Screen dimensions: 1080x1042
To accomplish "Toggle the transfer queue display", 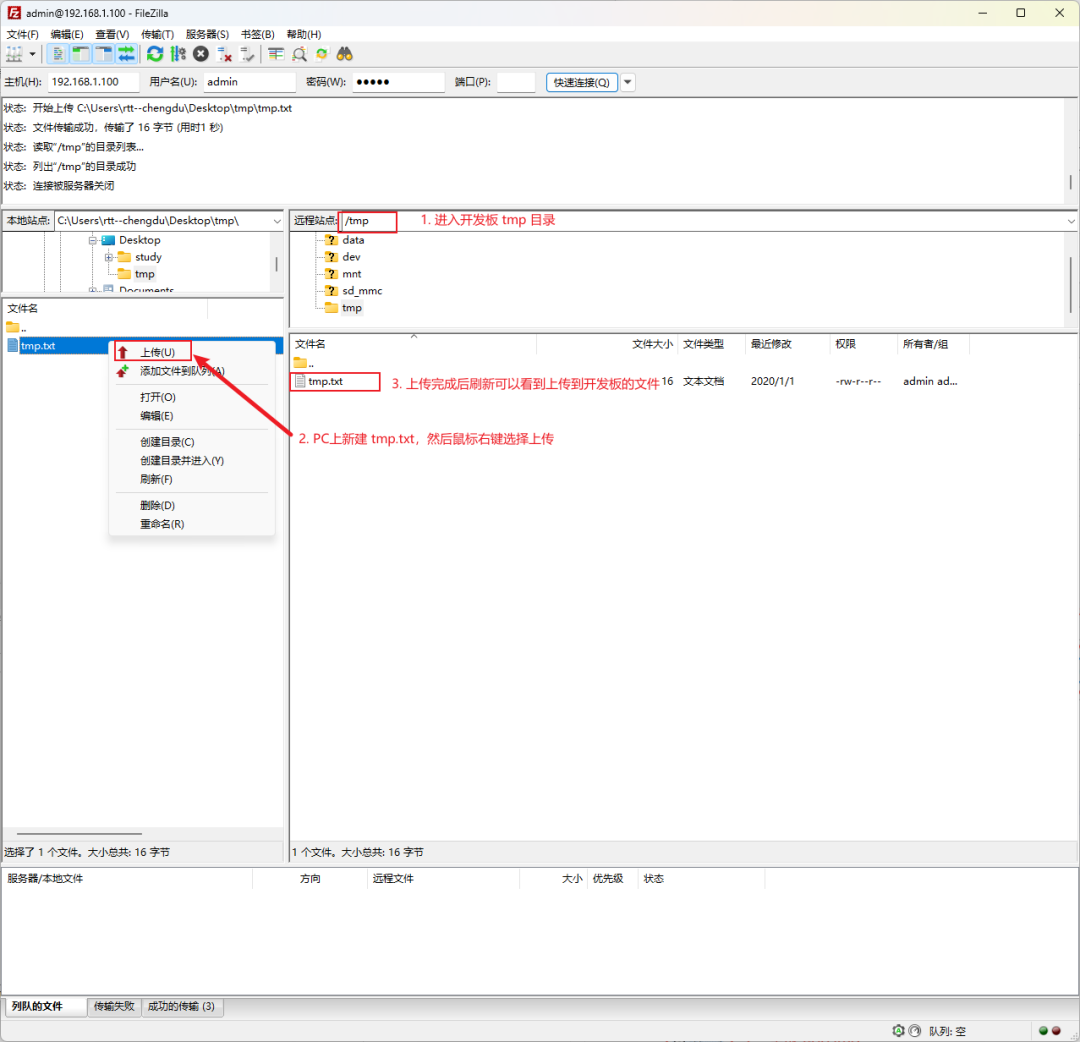I will pos(127,54).
